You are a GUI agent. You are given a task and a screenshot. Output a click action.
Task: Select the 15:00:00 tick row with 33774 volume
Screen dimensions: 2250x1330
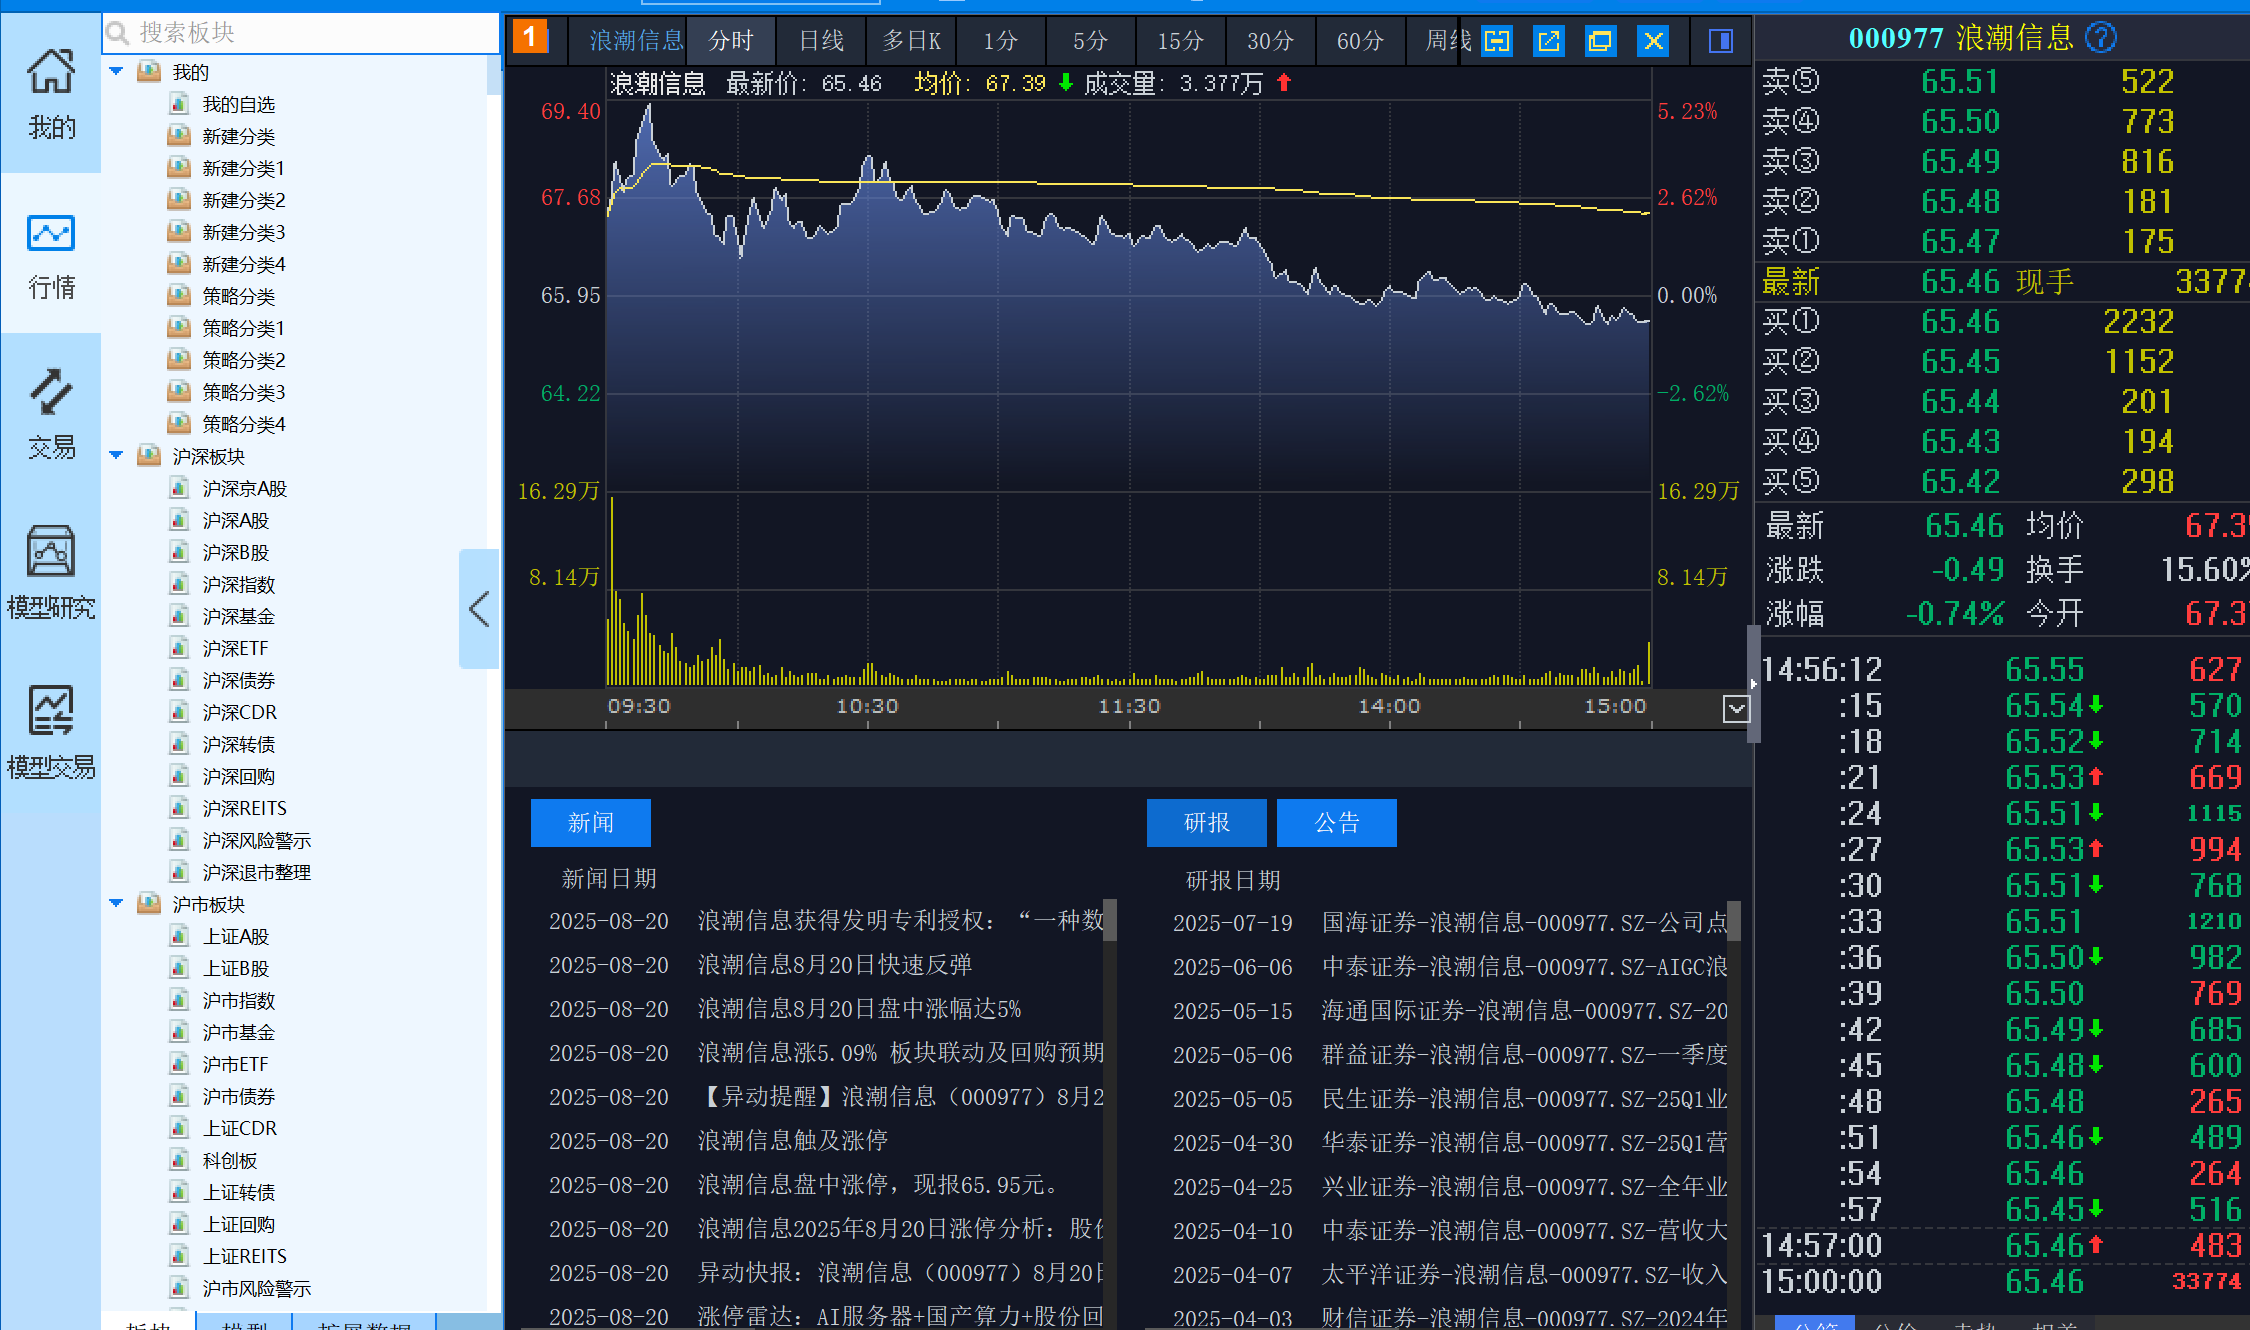click(x=2000, y=1281)
